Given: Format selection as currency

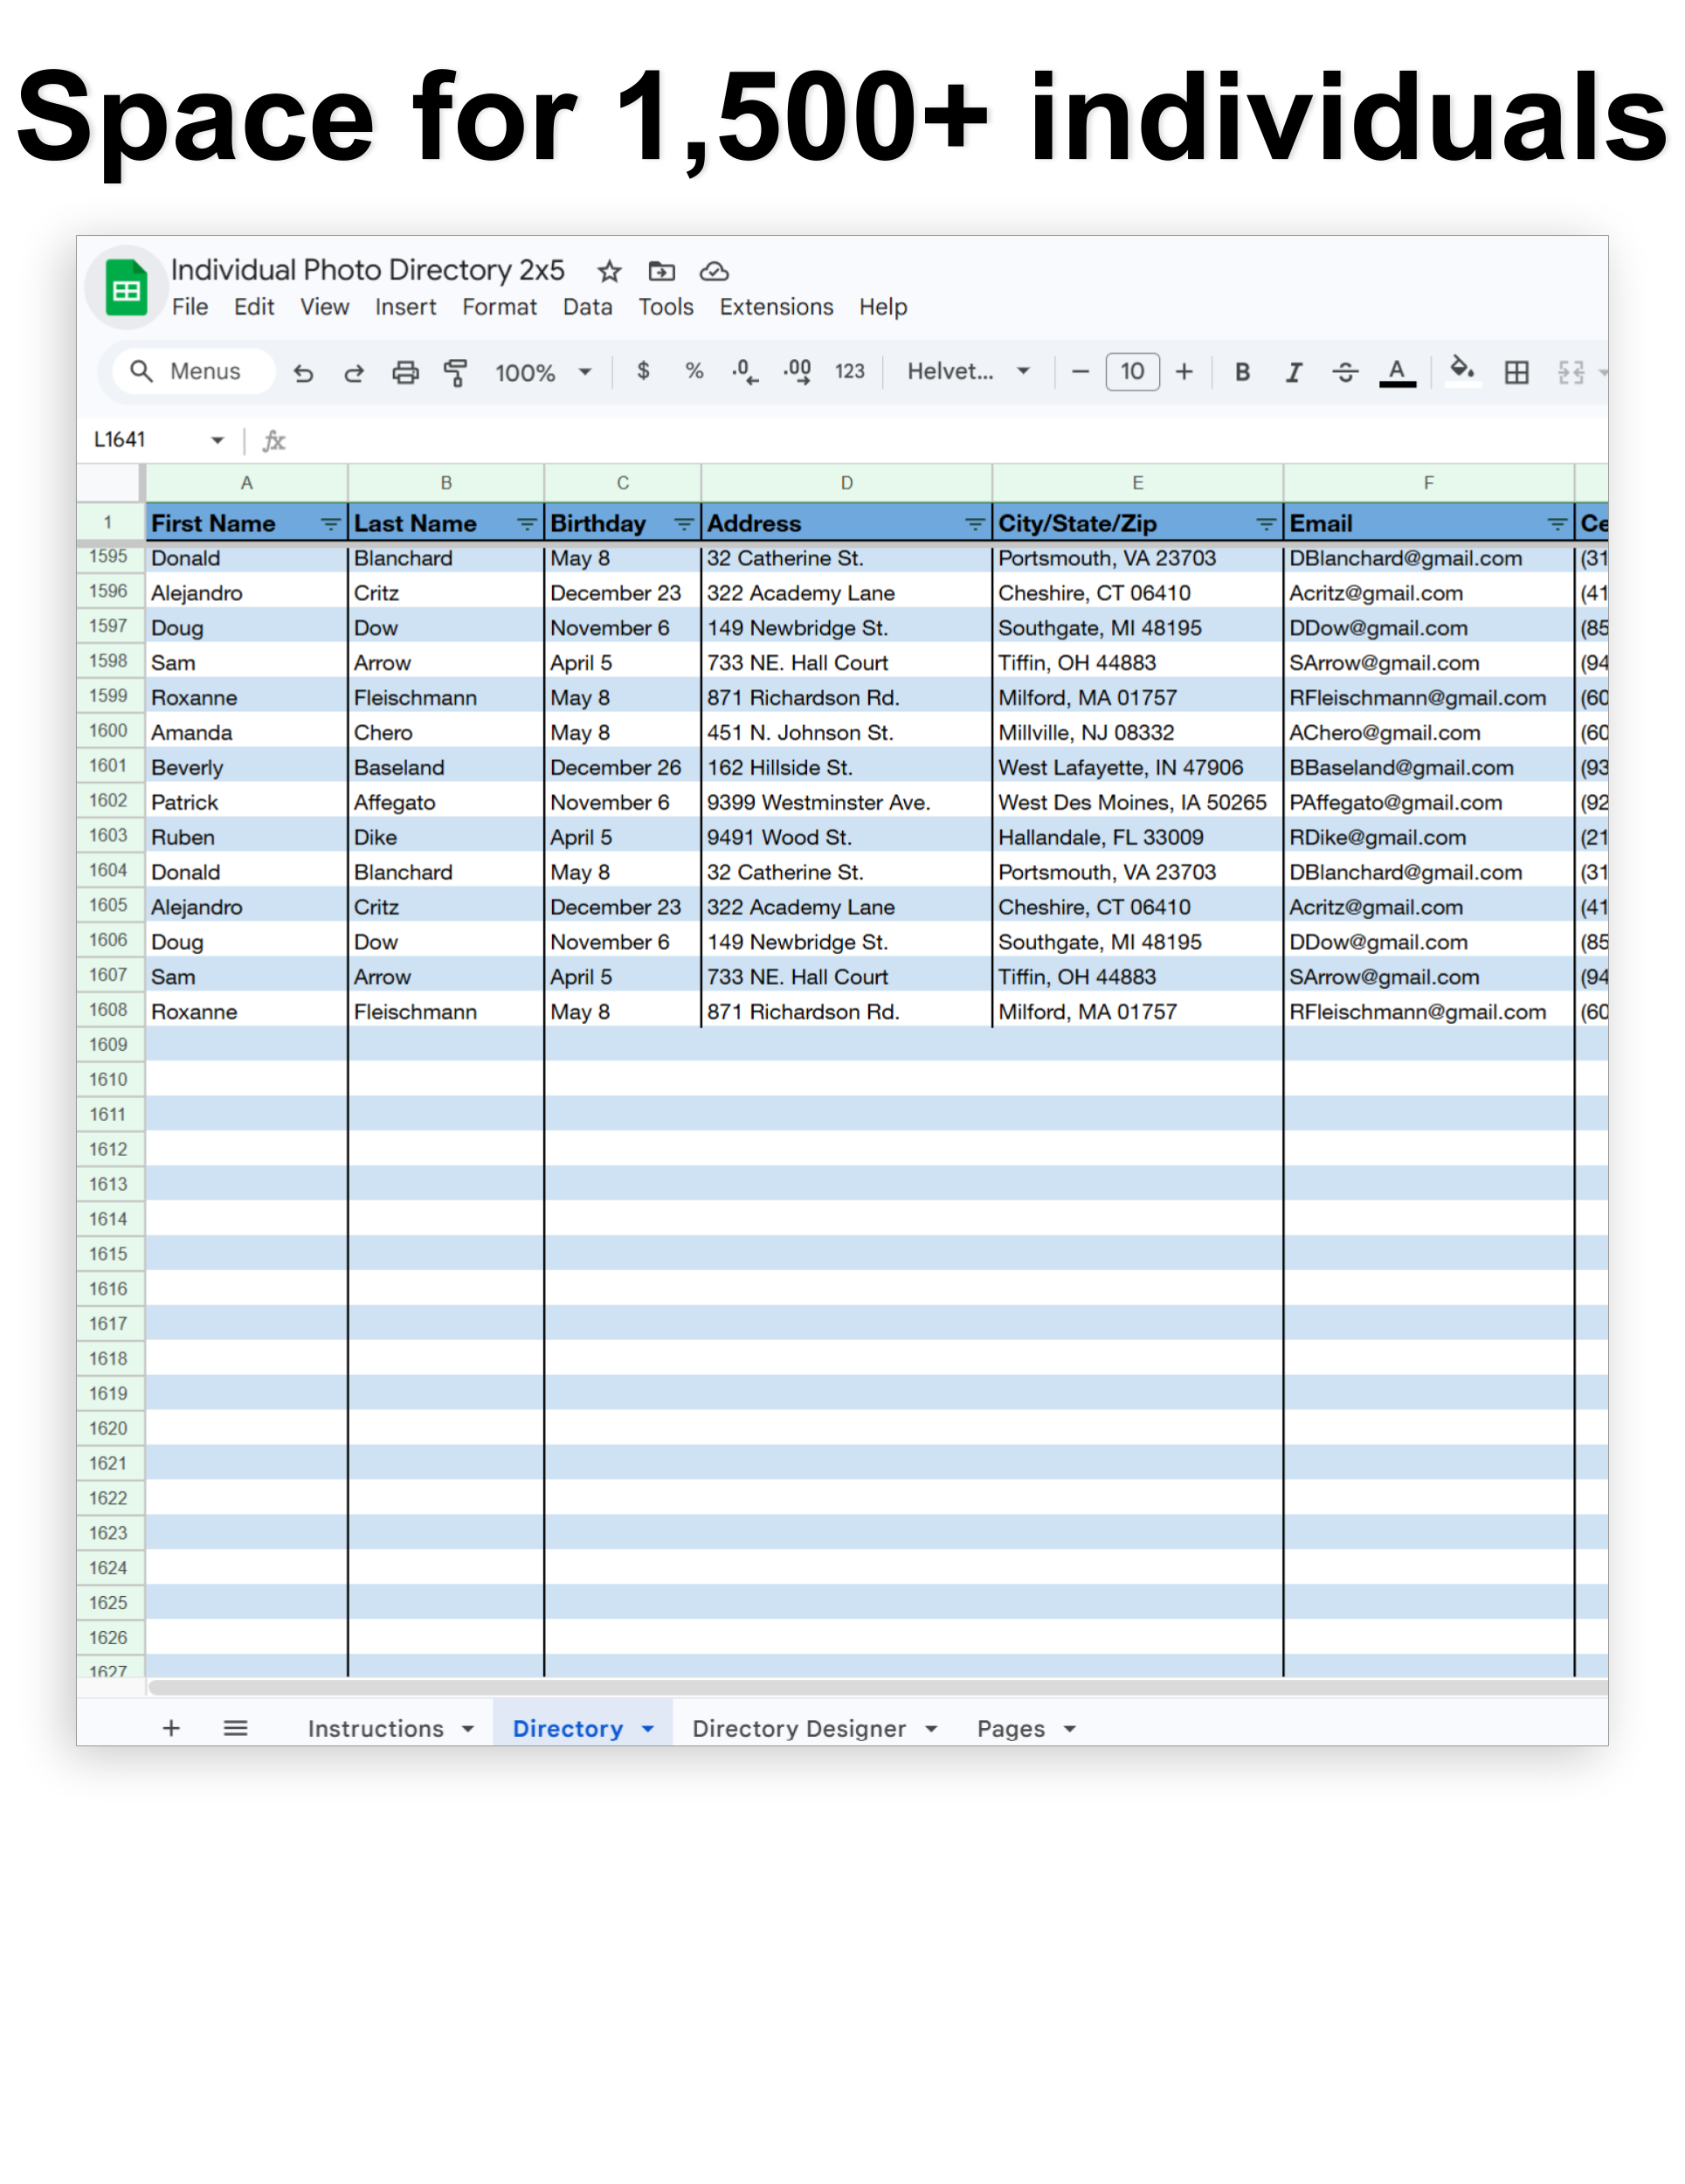Looking at the screenshot, I should coord(641,371).
